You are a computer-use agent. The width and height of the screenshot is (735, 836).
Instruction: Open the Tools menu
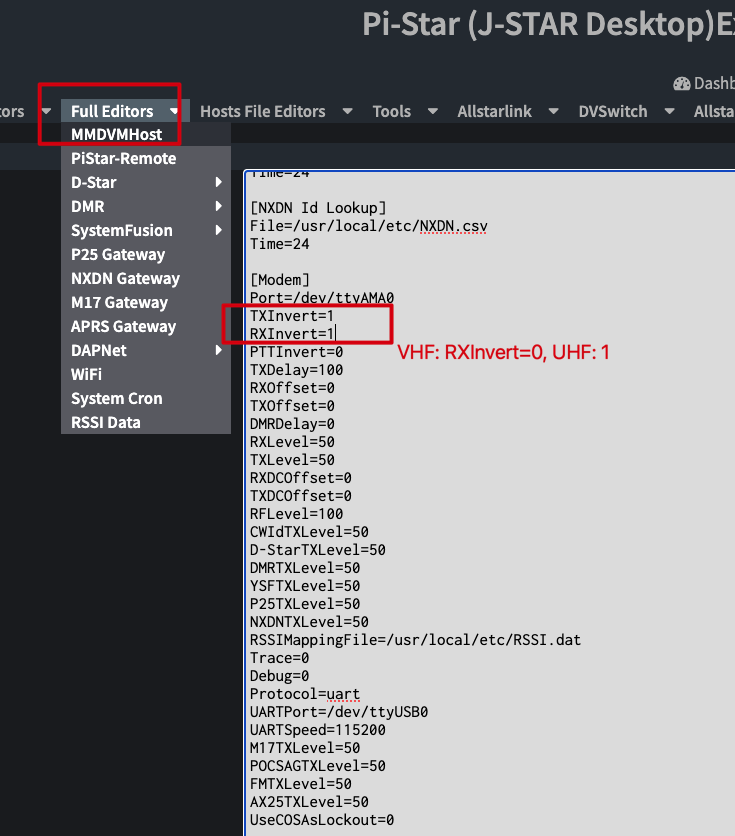391,111
